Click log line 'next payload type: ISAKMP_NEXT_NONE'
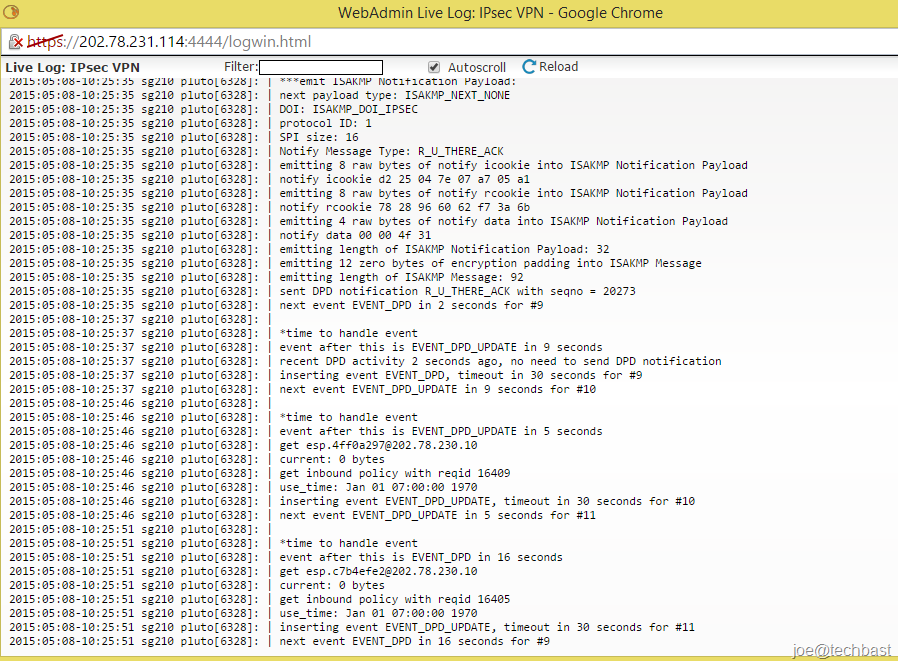The image size is (898, 661). pyautogui.click(x=395, y=95)
